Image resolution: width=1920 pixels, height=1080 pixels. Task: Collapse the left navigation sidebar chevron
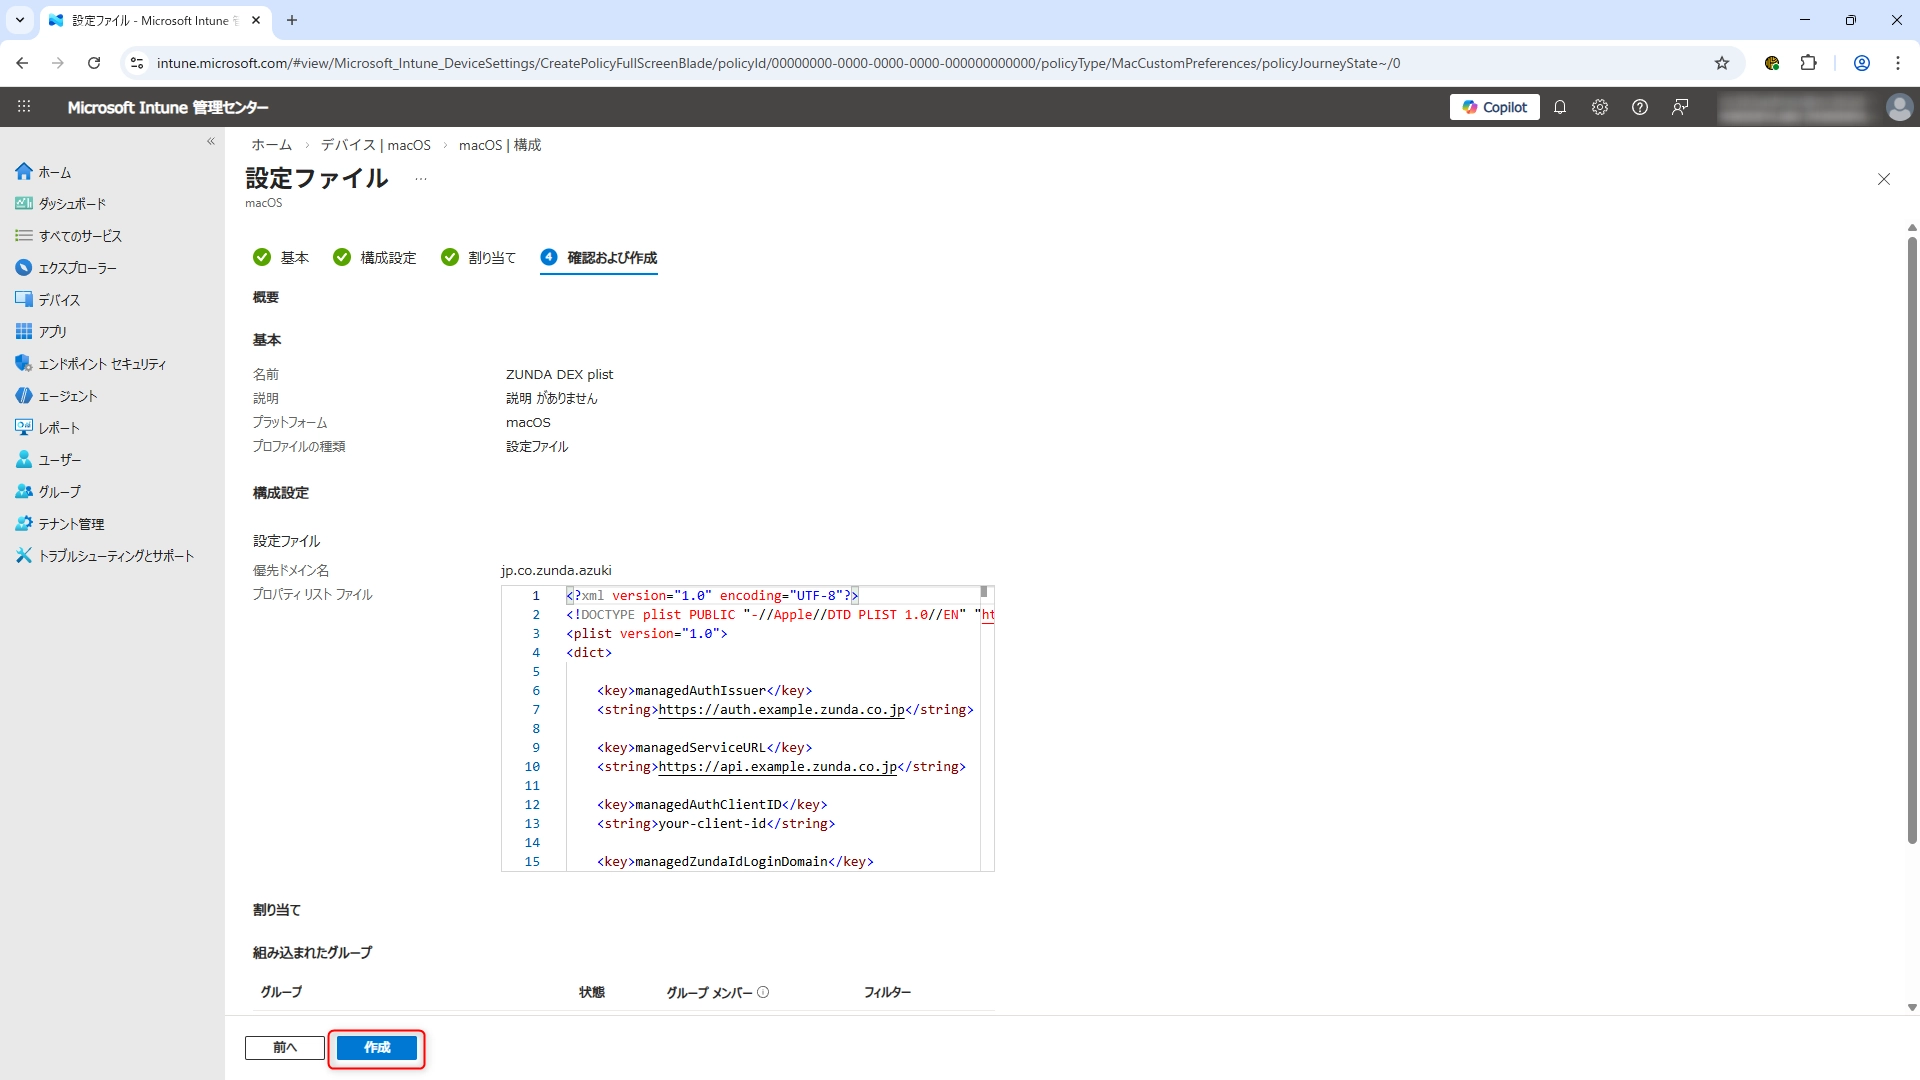coord(211,142)
